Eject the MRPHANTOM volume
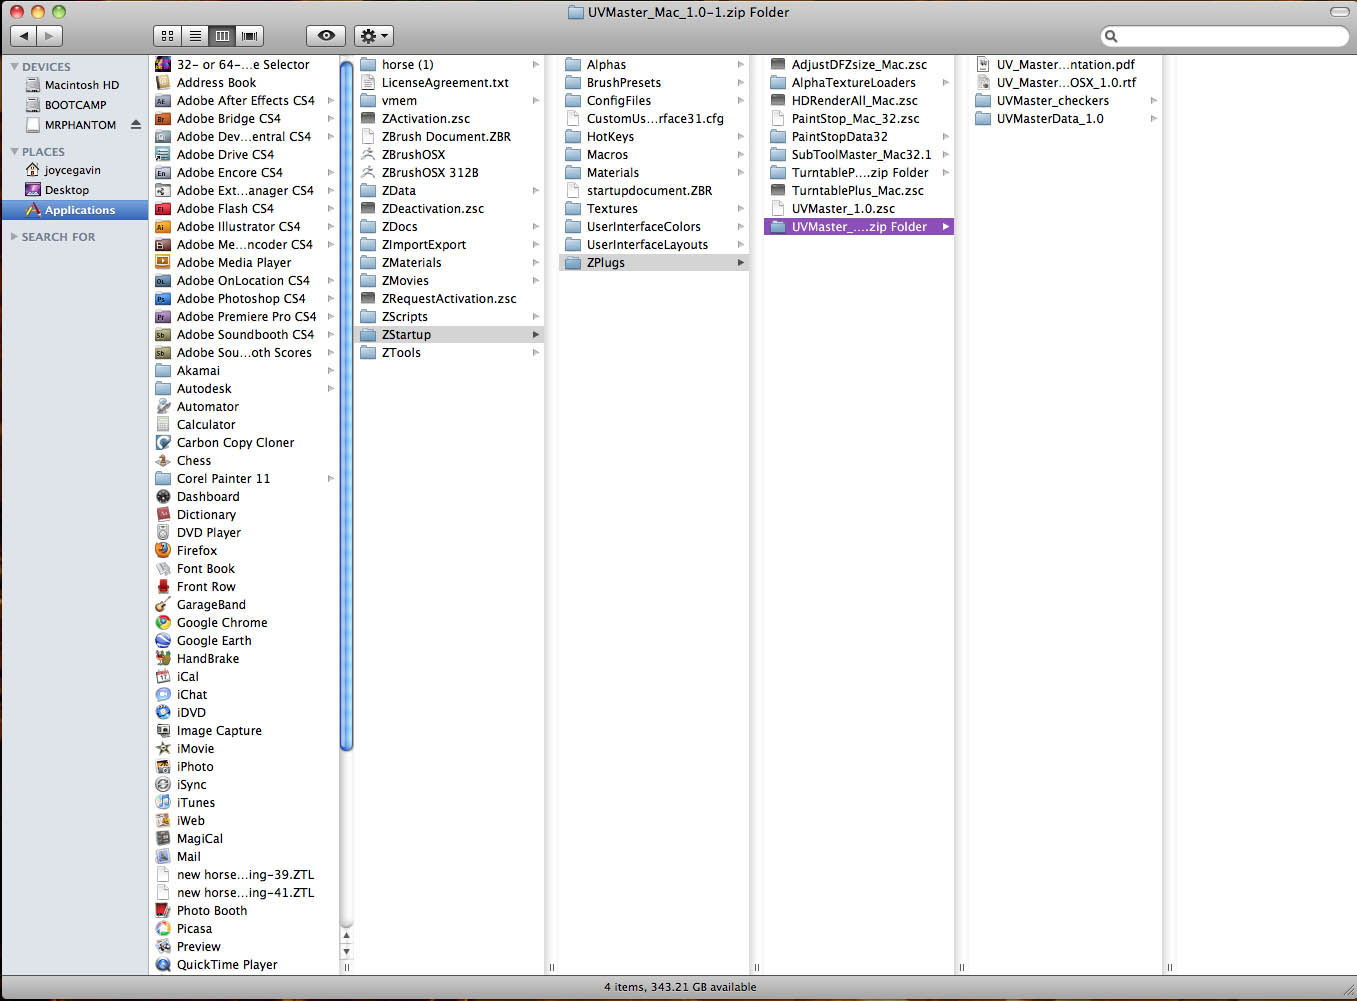Viewport: 1357px width, 1001px height. coord(136,125)
